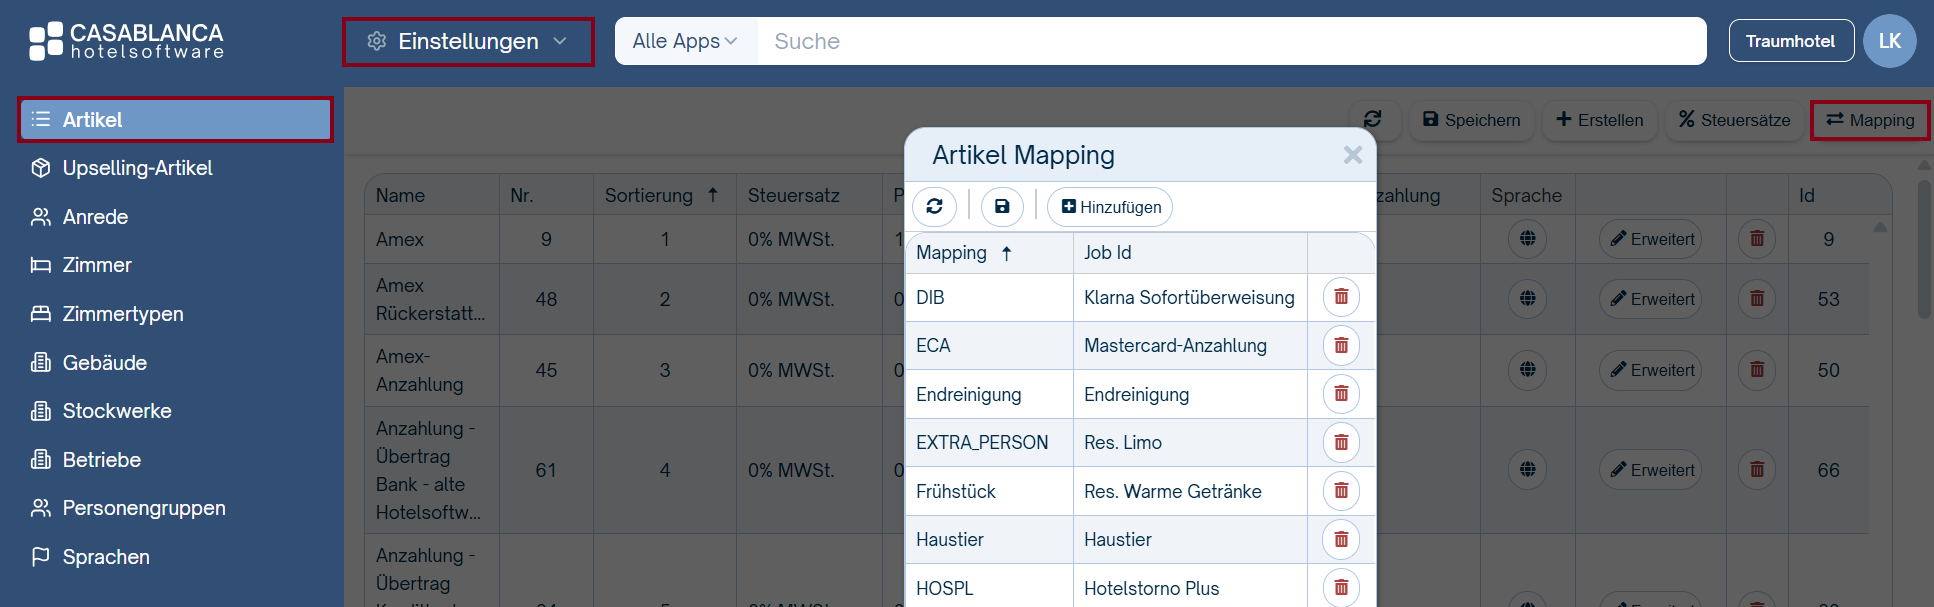
Task: Delete the EXTRA_PERSON mapping row
Action: (1341, 443)
